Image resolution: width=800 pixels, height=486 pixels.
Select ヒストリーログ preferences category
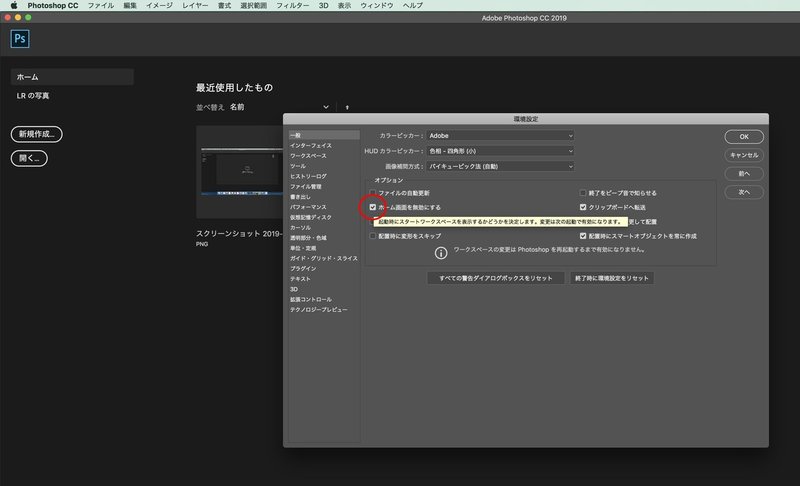(x=308, y=176)
